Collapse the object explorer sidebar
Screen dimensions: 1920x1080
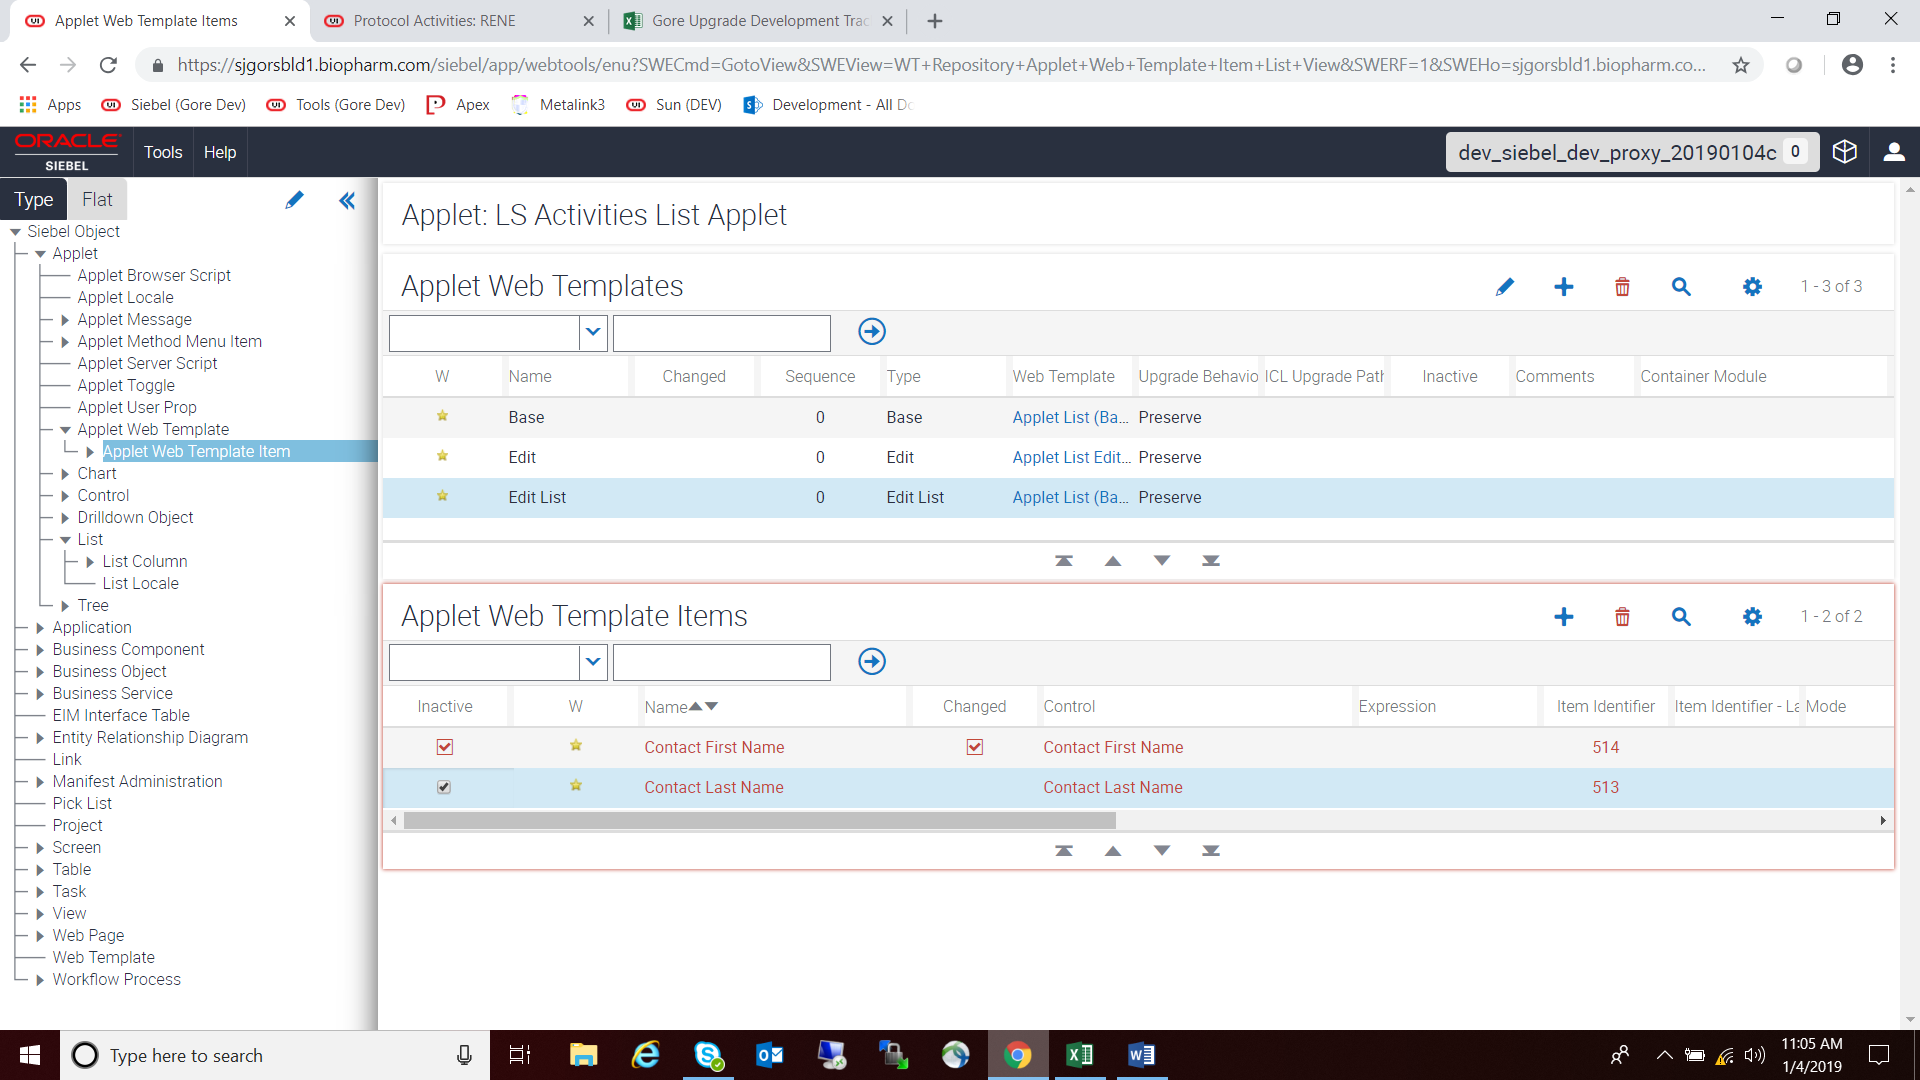[x=346, y=200]
